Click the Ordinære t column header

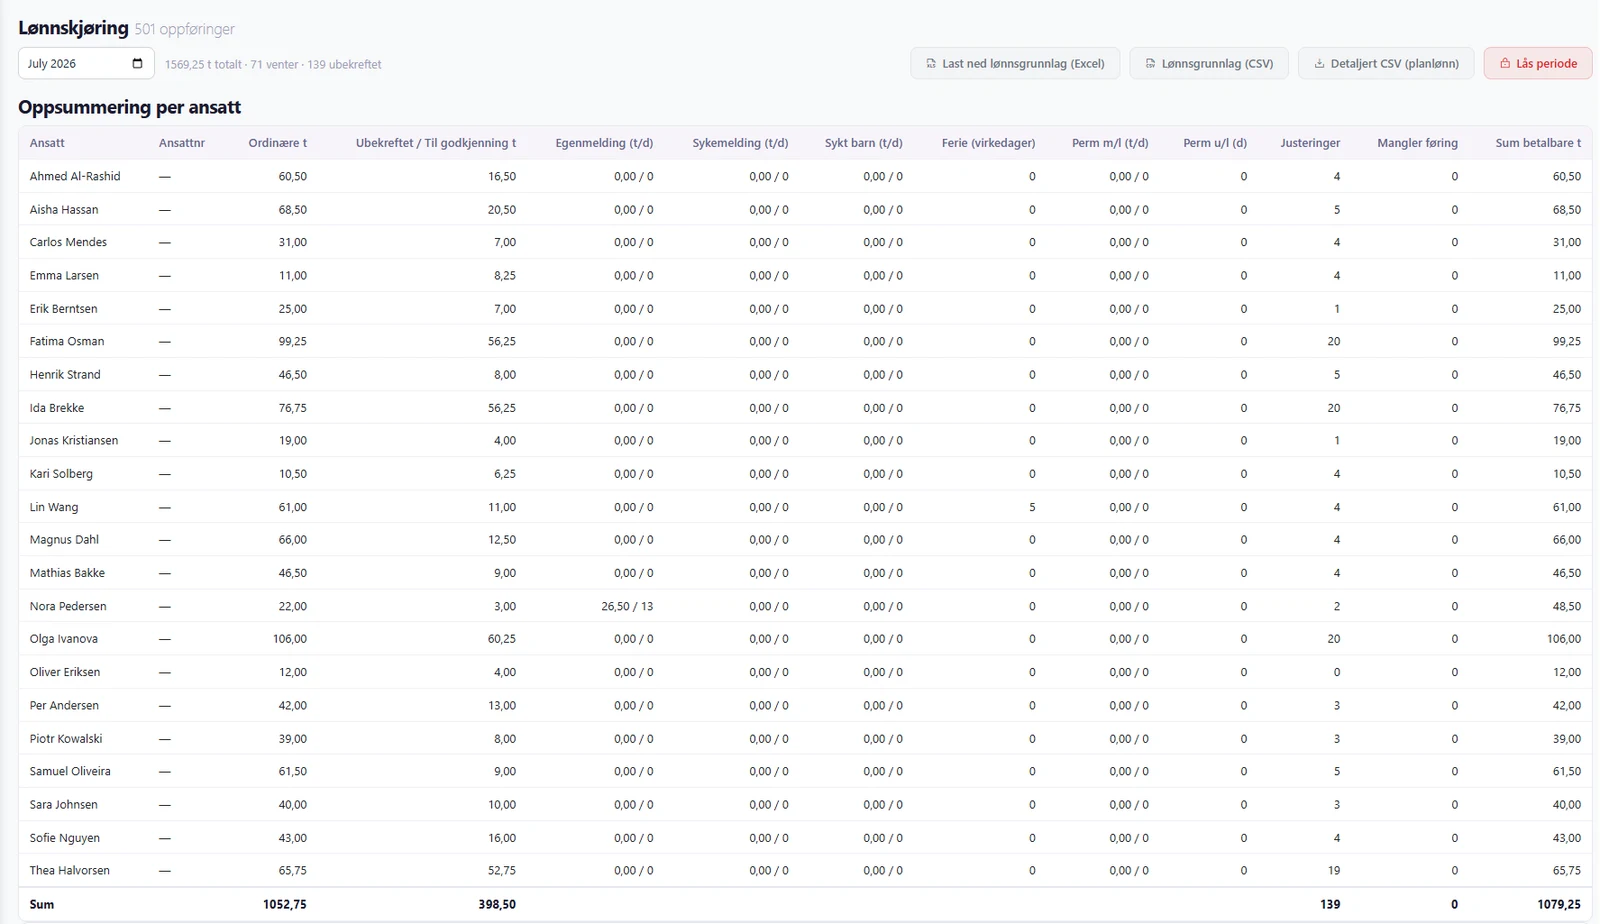278,143
